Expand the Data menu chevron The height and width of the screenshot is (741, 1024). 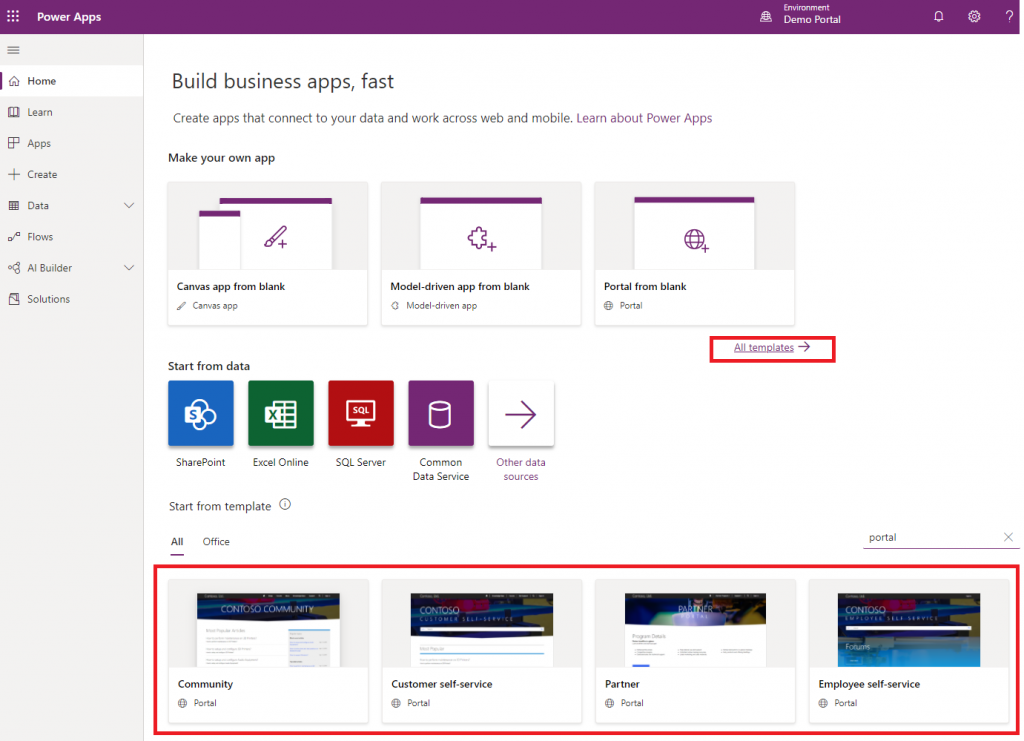129,205
